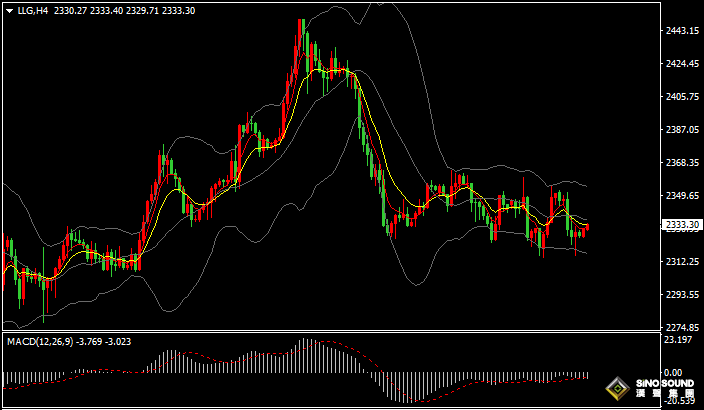
Task: Select the 2293.55 price axis label
Action: [x=680, y=295]
